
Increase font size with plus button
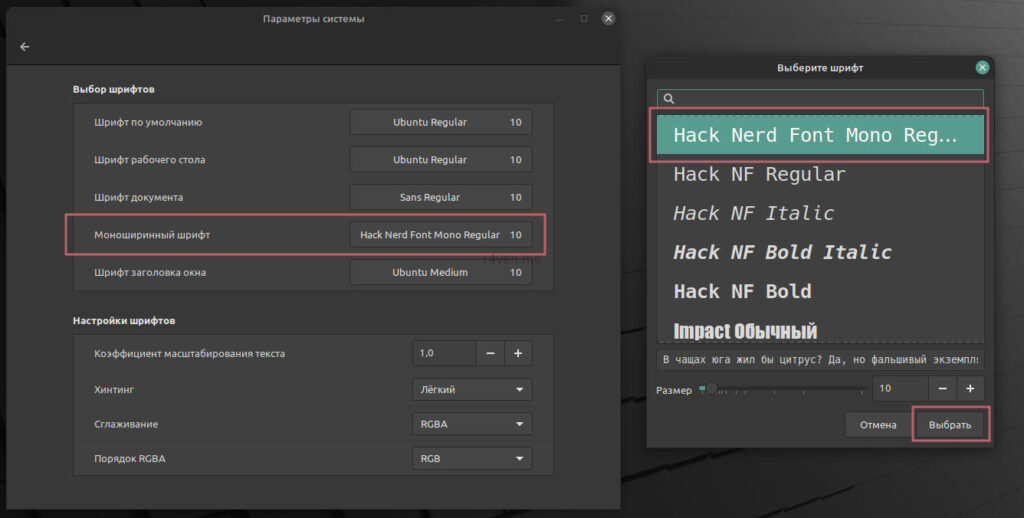coord(970,389)
